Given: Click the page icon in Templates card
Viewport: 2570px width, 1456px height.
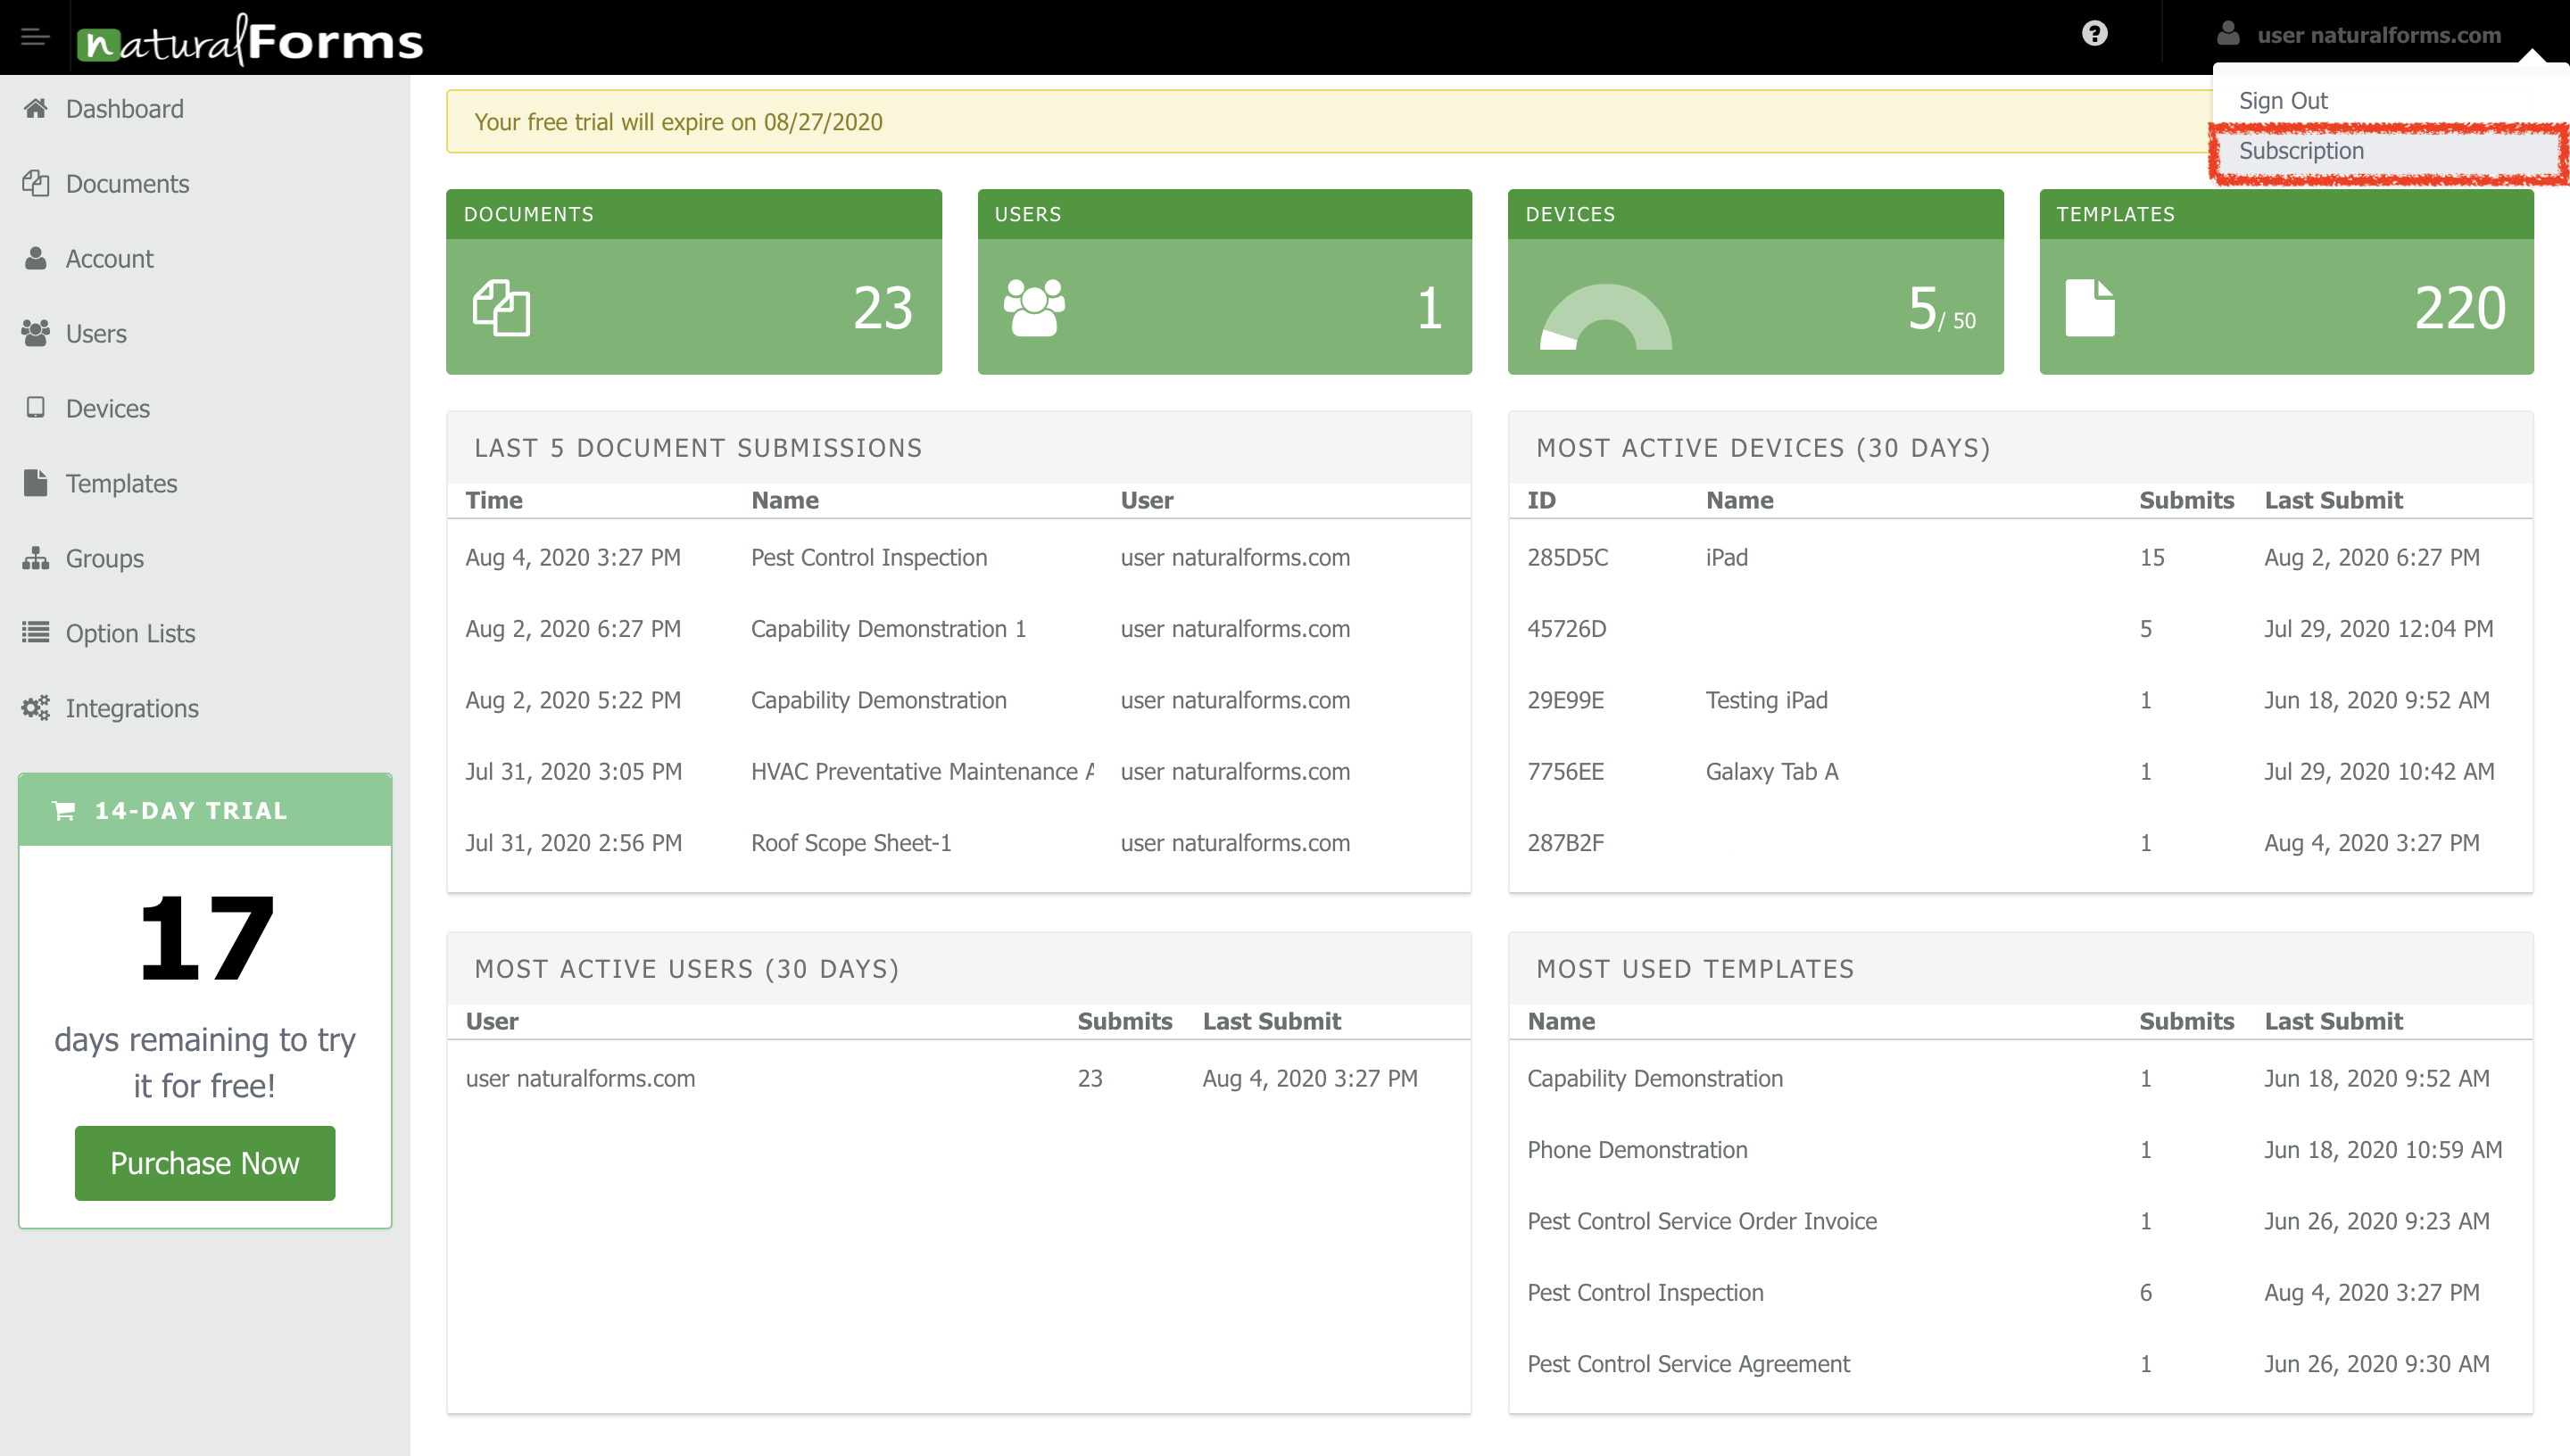Looking at the screenshot, I should point(2090,308).
